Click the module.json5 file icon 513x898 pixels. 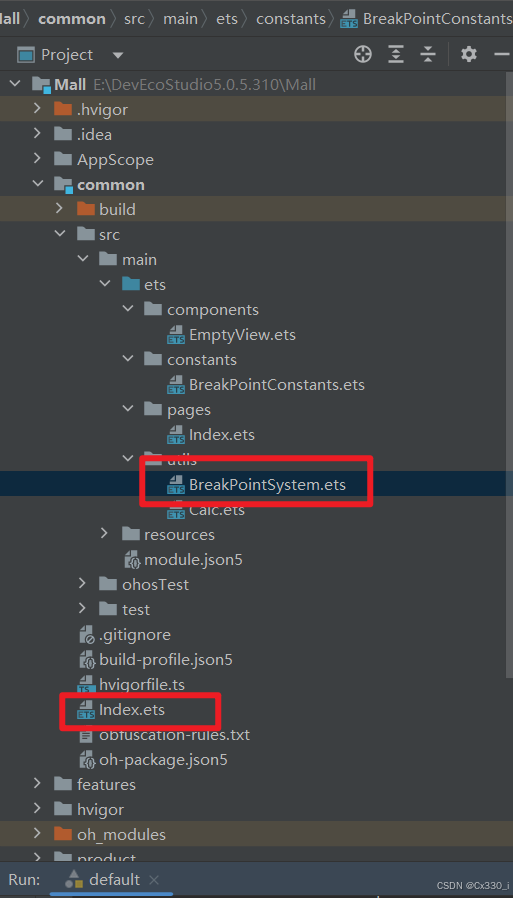point(132,560)
